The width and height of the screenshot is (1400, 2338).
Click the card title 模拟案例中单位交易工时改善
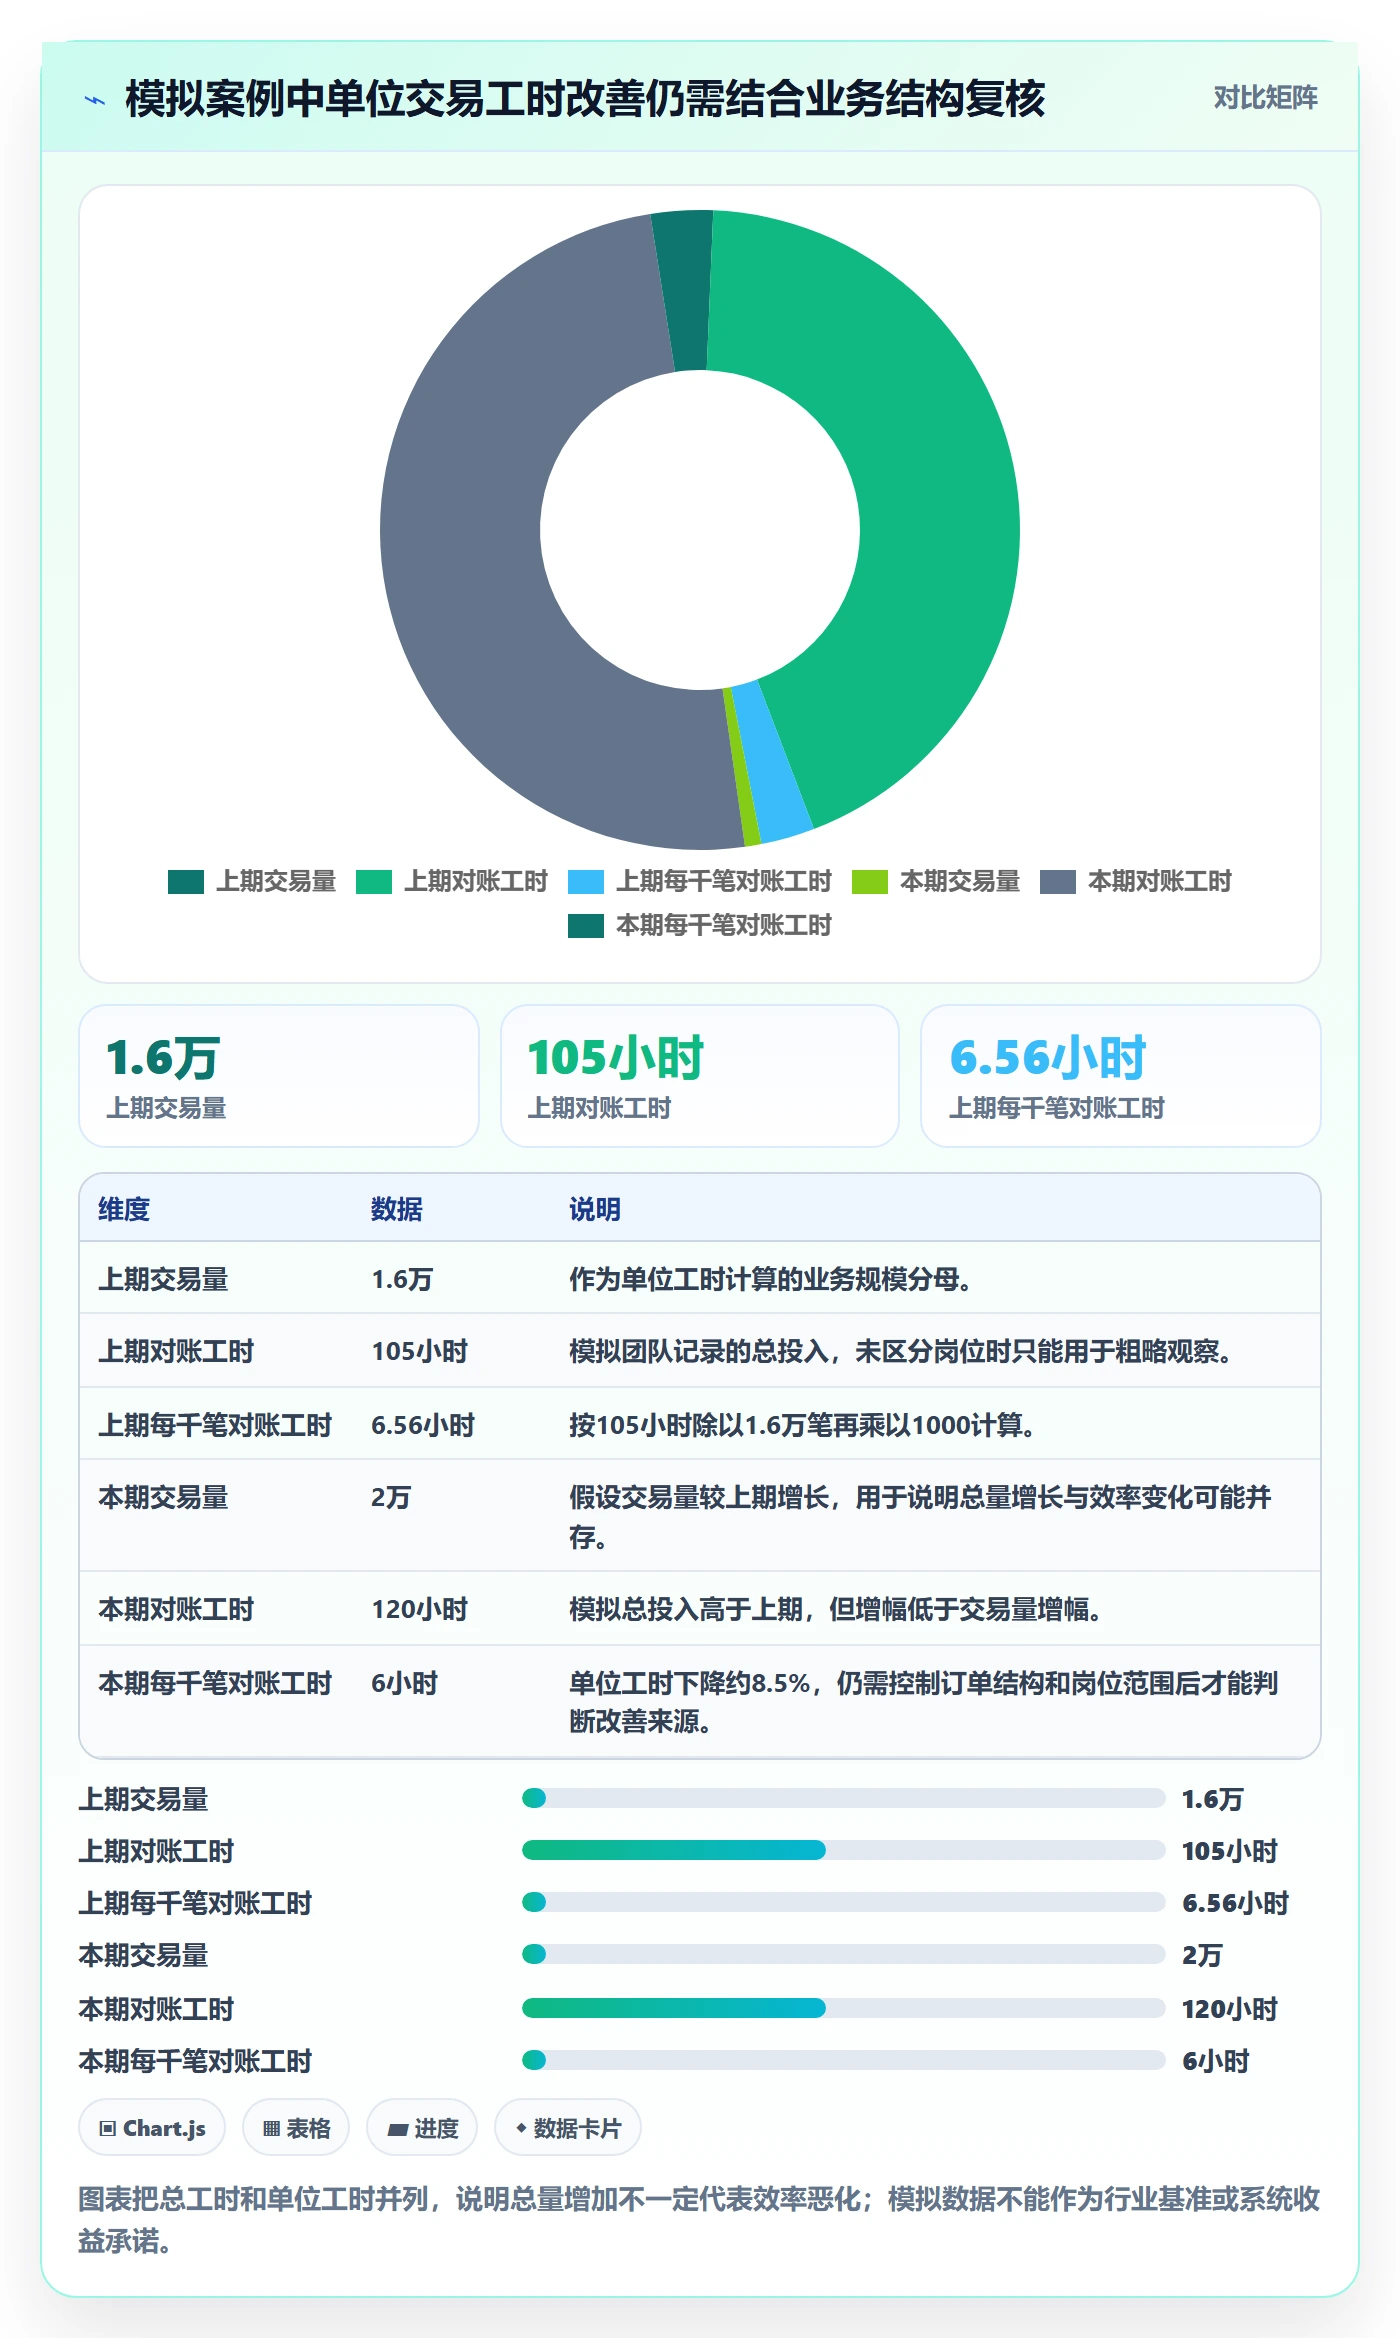click(585, 99)
